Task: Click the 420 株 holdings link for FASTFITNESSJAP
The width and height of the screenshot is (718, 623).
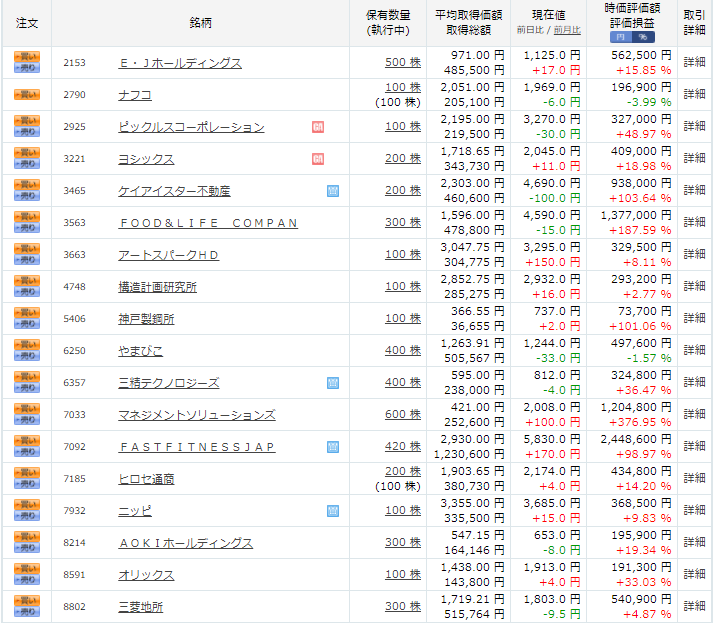Action: click(403, 446)
